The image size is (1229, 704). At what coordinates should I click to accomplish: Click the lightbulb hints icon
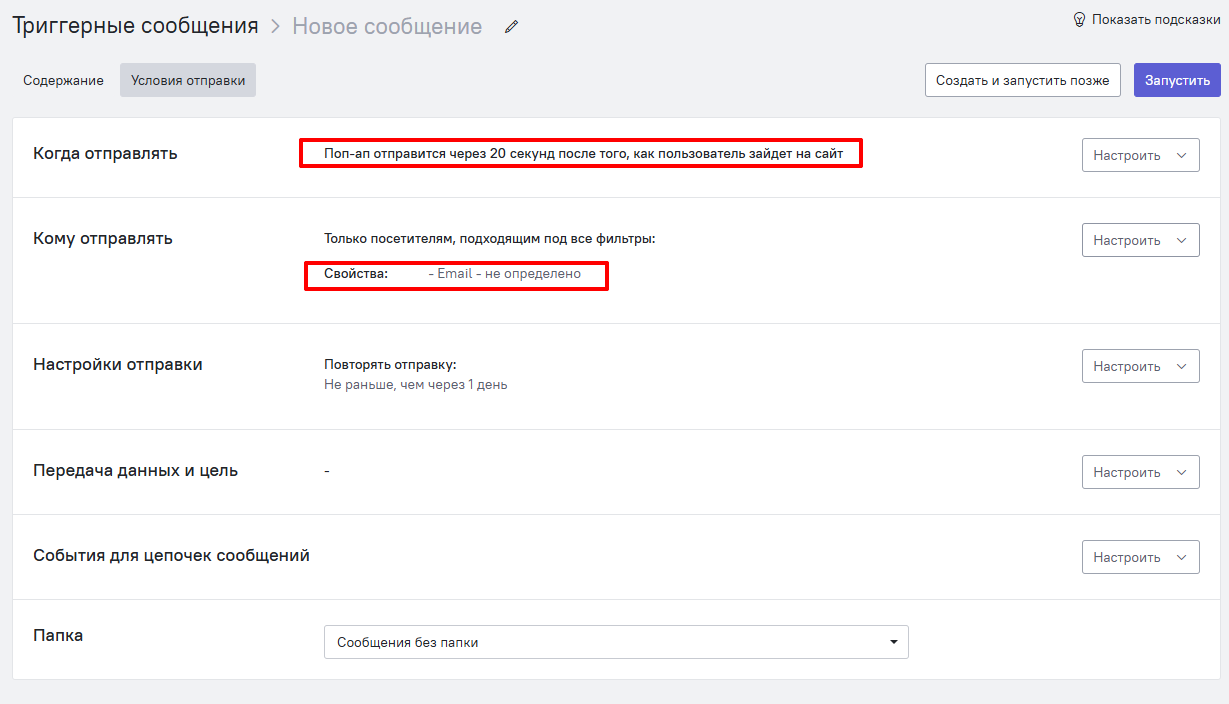[x=1079, y=19]
